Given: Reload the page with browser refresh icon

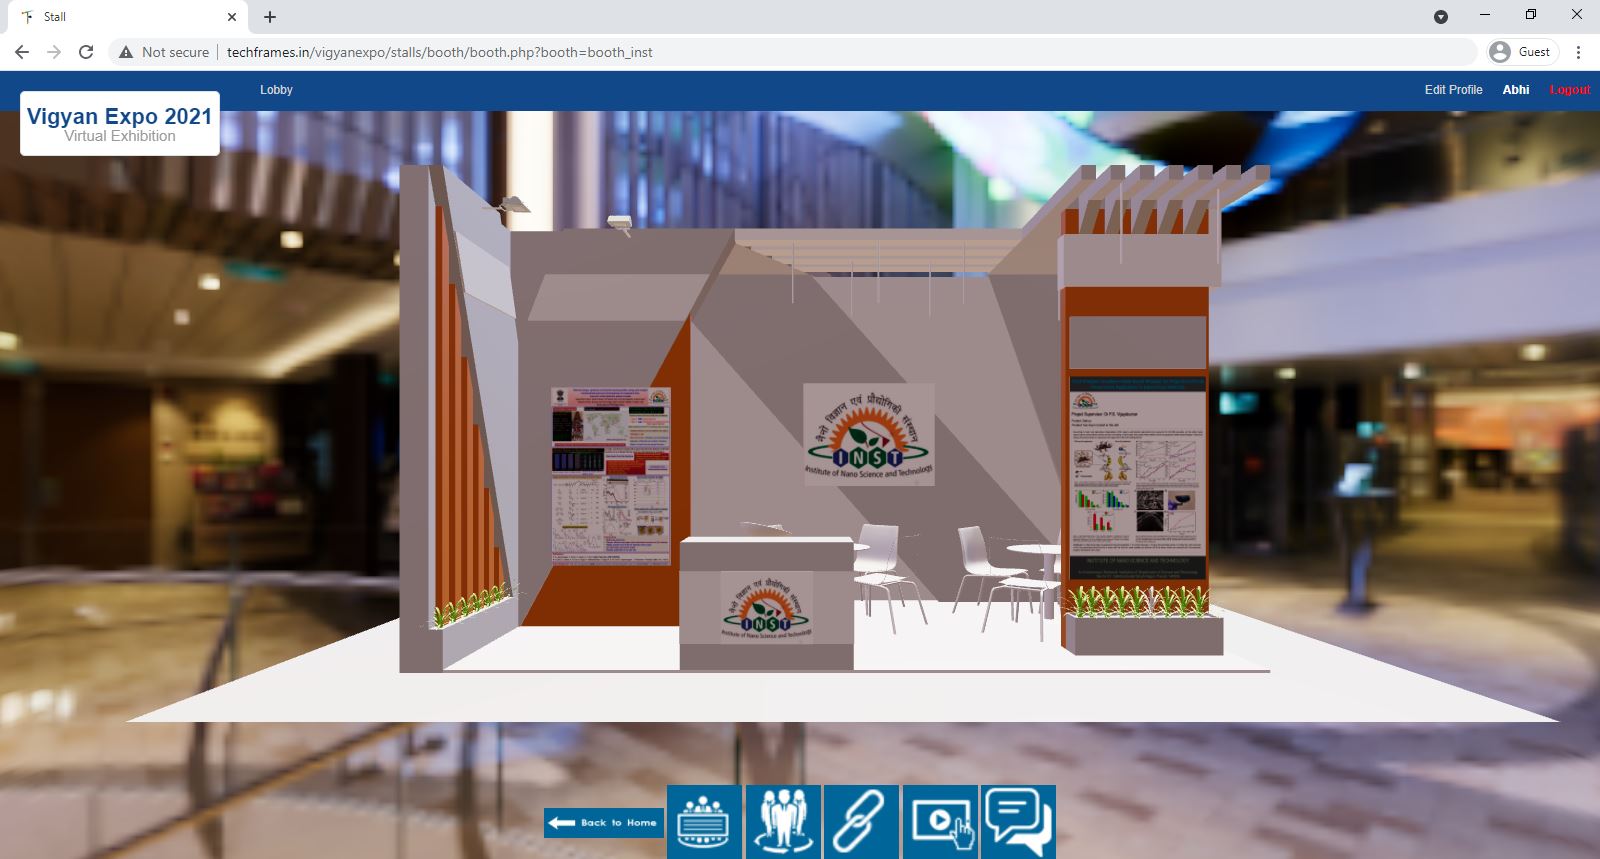Looking at the screenshot, I should point(86,52).
